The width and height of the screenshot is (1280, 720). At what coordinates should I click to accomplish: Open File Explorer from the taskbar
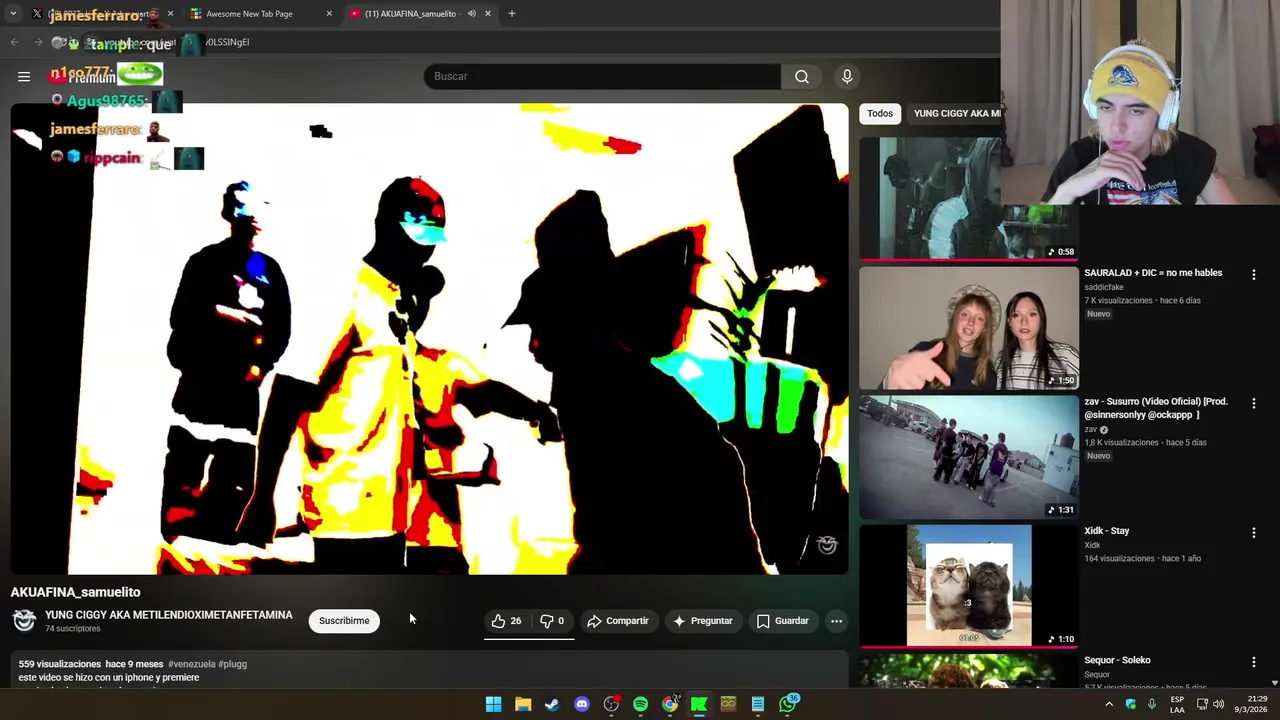coord(523,704)
